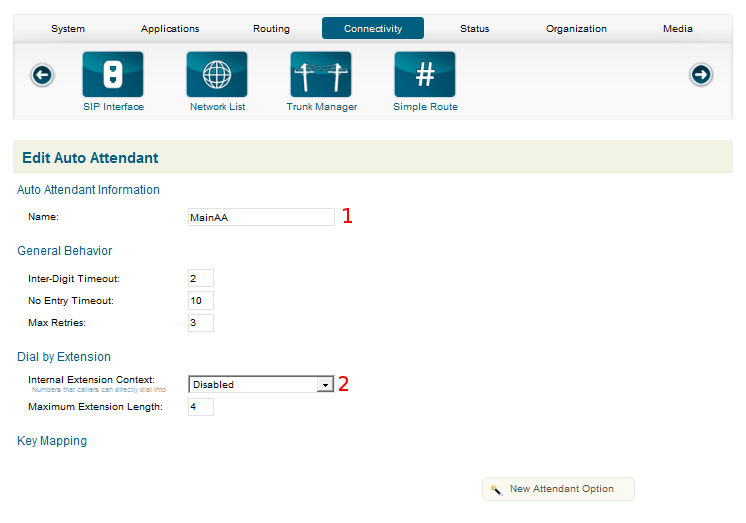Click the wand icon beside New Attendant Option

496,490
